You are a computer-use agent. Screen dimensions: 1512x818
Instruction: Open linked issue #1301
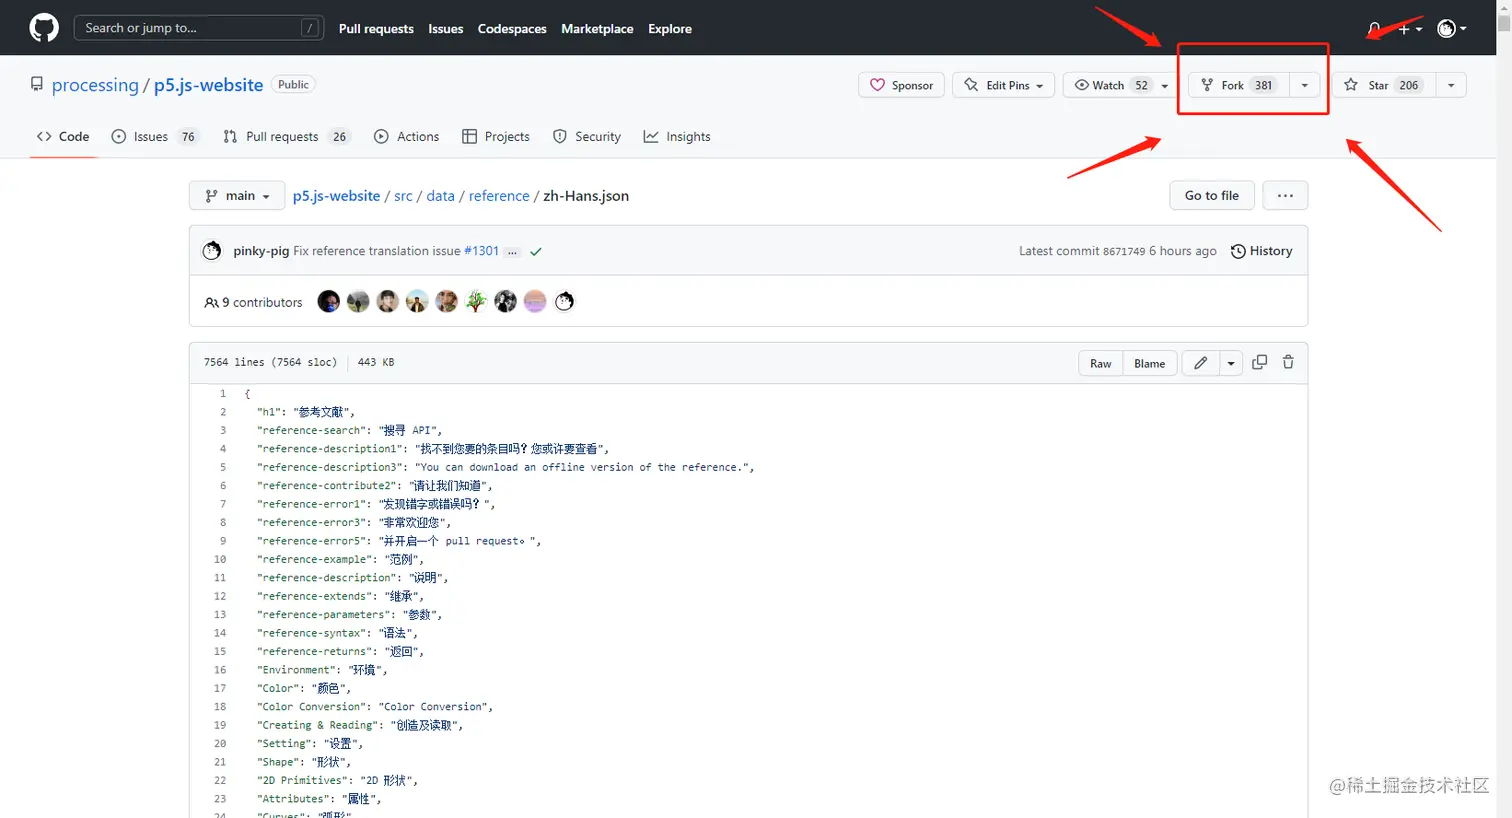pyautogui.click(x=481, y=251)
